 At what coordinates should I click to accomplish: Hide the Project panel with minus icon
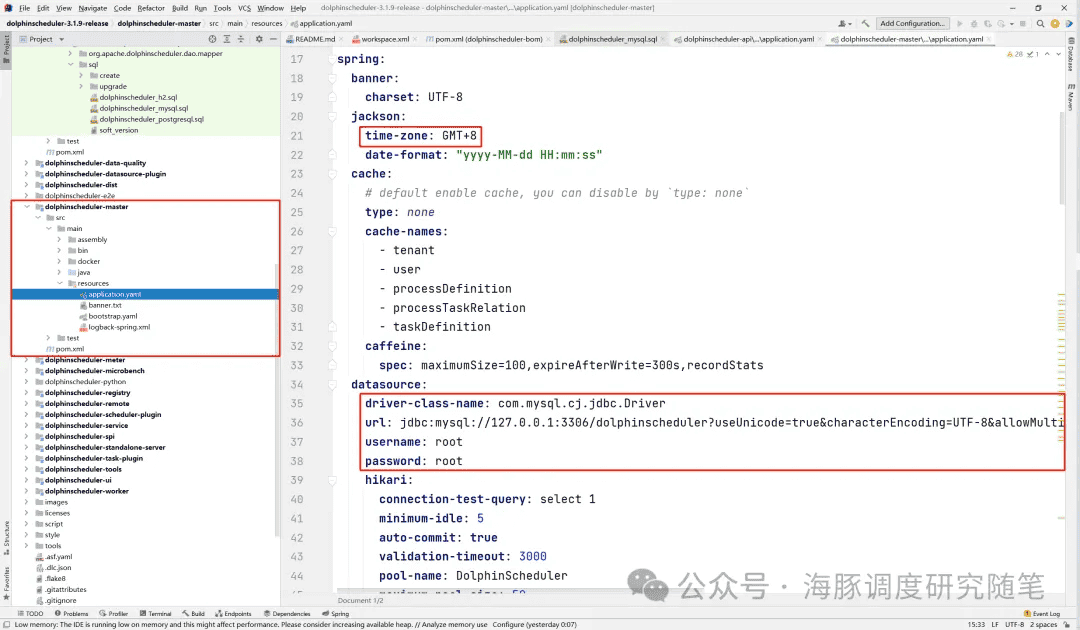click(x=273, y=39)
